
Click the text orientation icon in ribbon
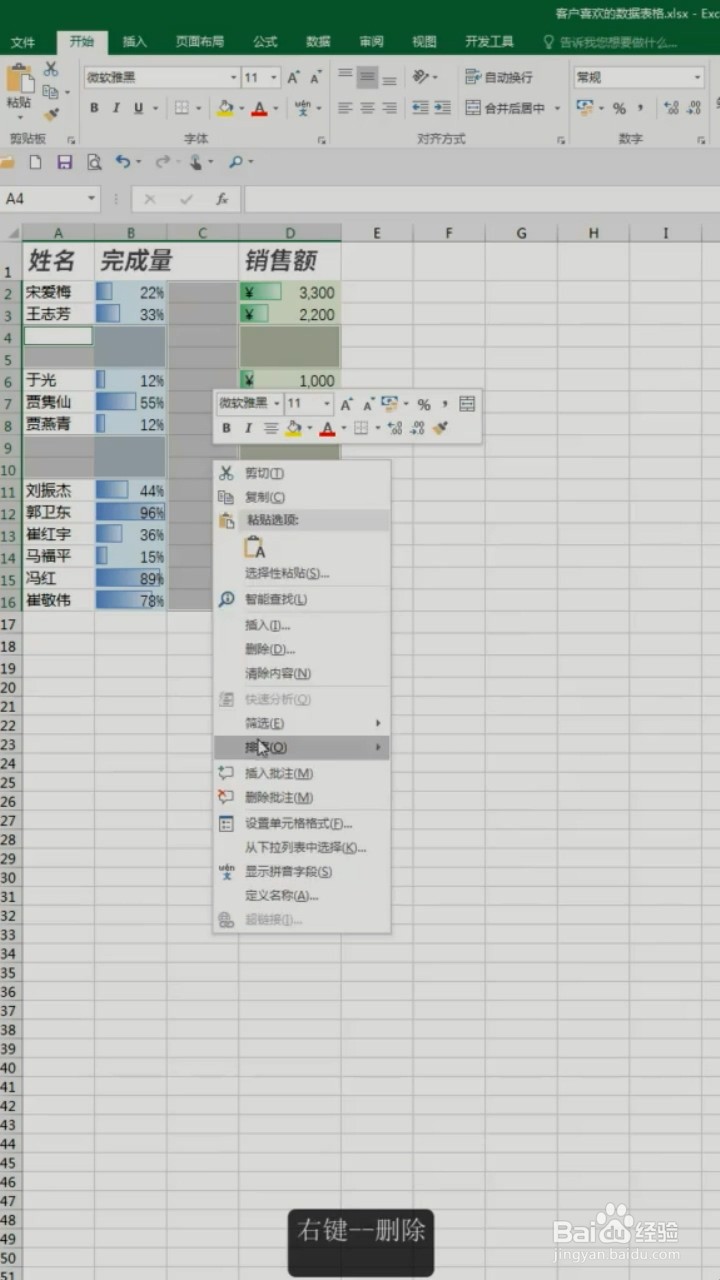click(422, 77)
